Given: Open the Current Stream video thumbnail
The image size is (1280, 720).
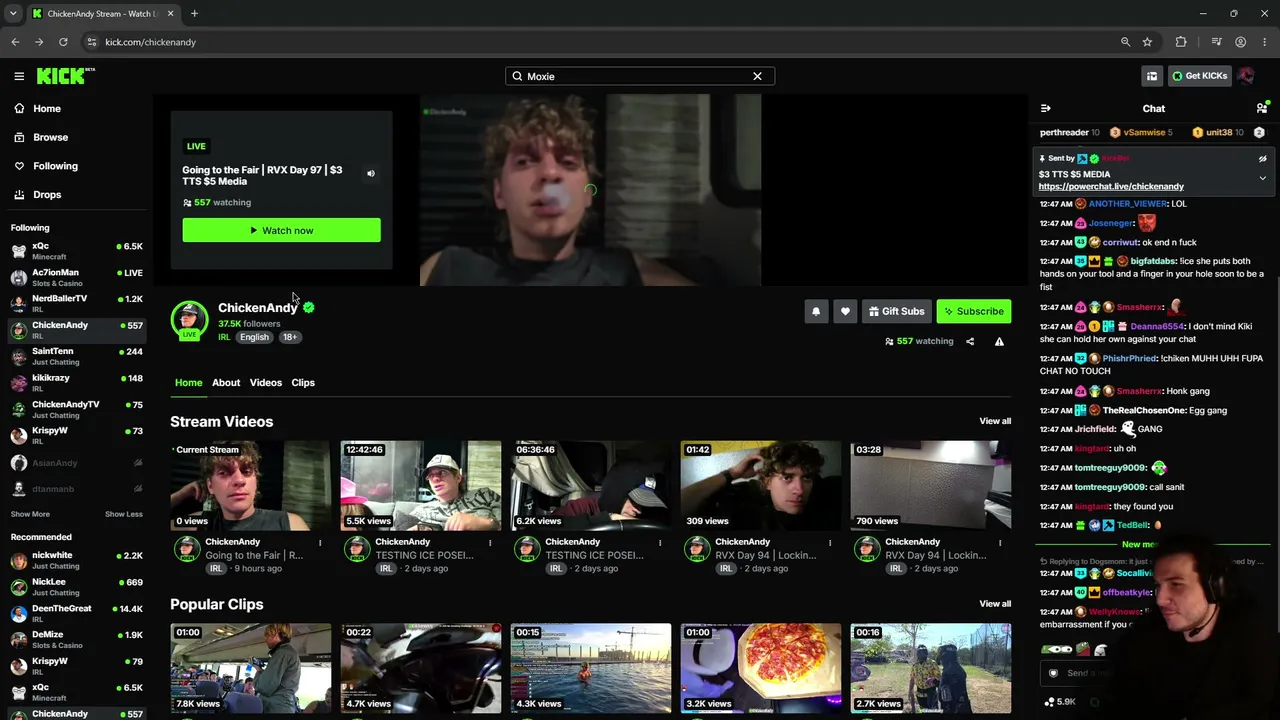Looking at the screenshot, I should click(250, 486).
